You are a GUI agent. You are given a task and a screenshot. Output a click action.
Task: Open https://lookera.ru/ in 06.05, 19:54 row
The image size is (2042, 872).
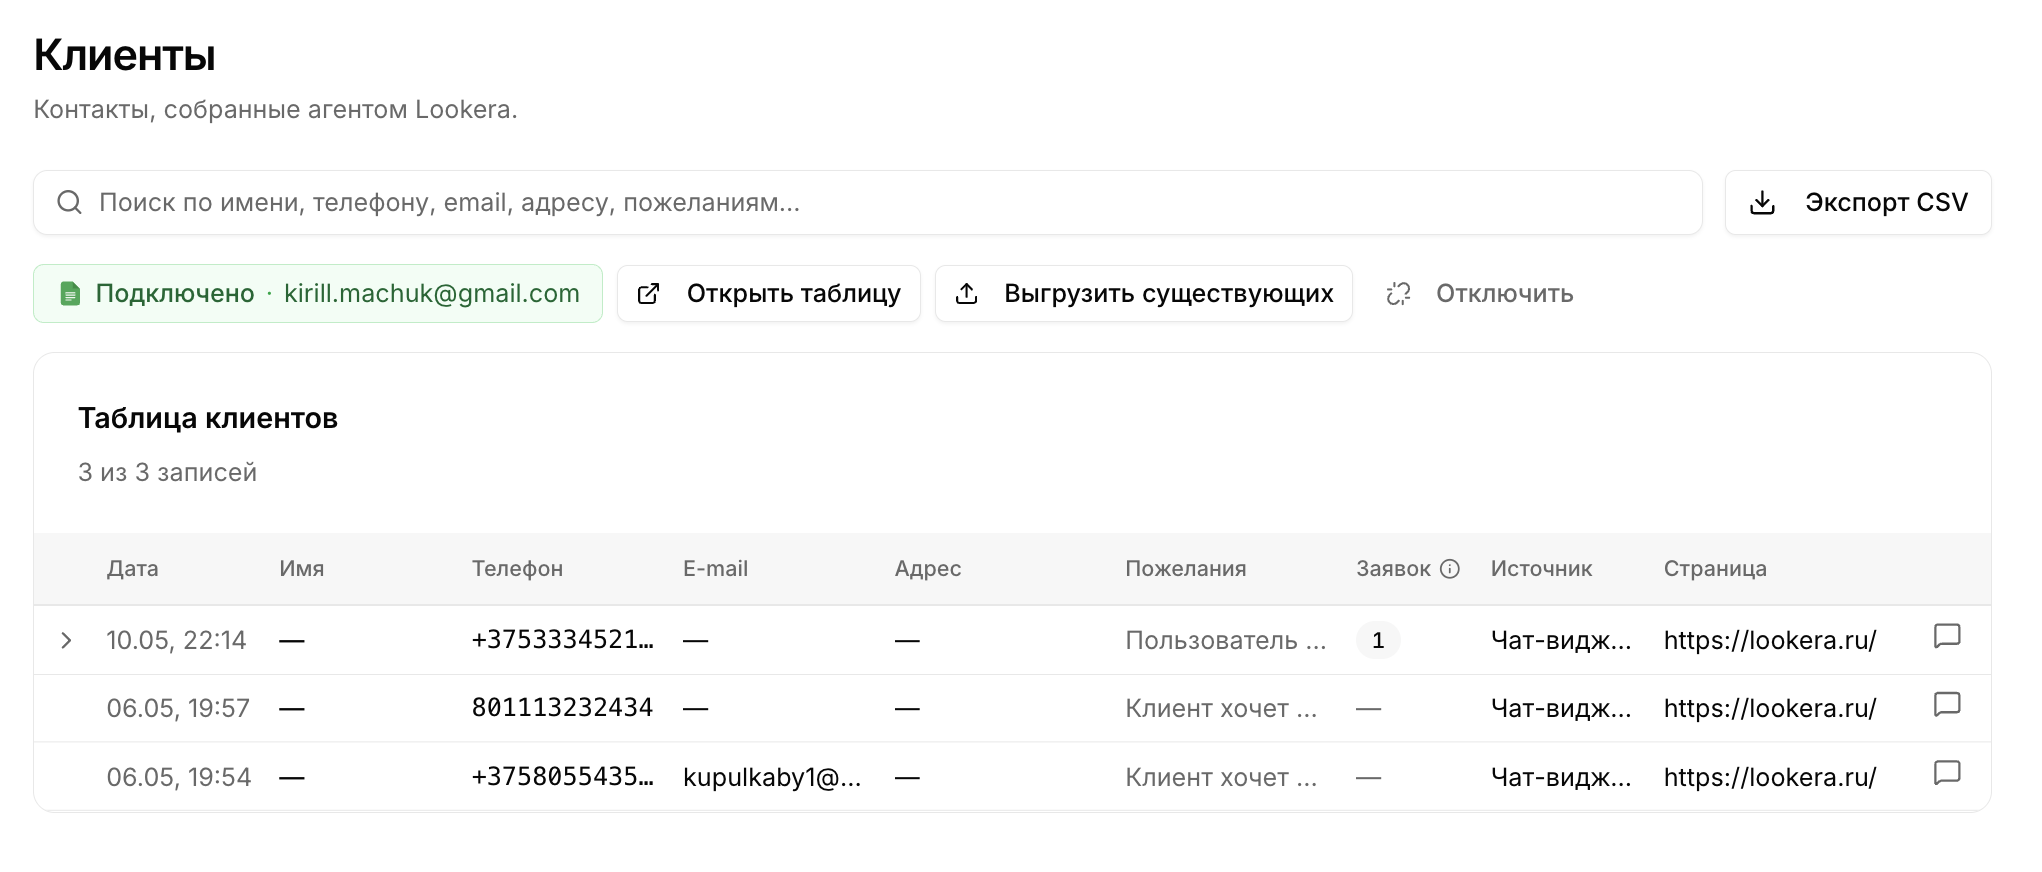click(x=1770, y=777)
